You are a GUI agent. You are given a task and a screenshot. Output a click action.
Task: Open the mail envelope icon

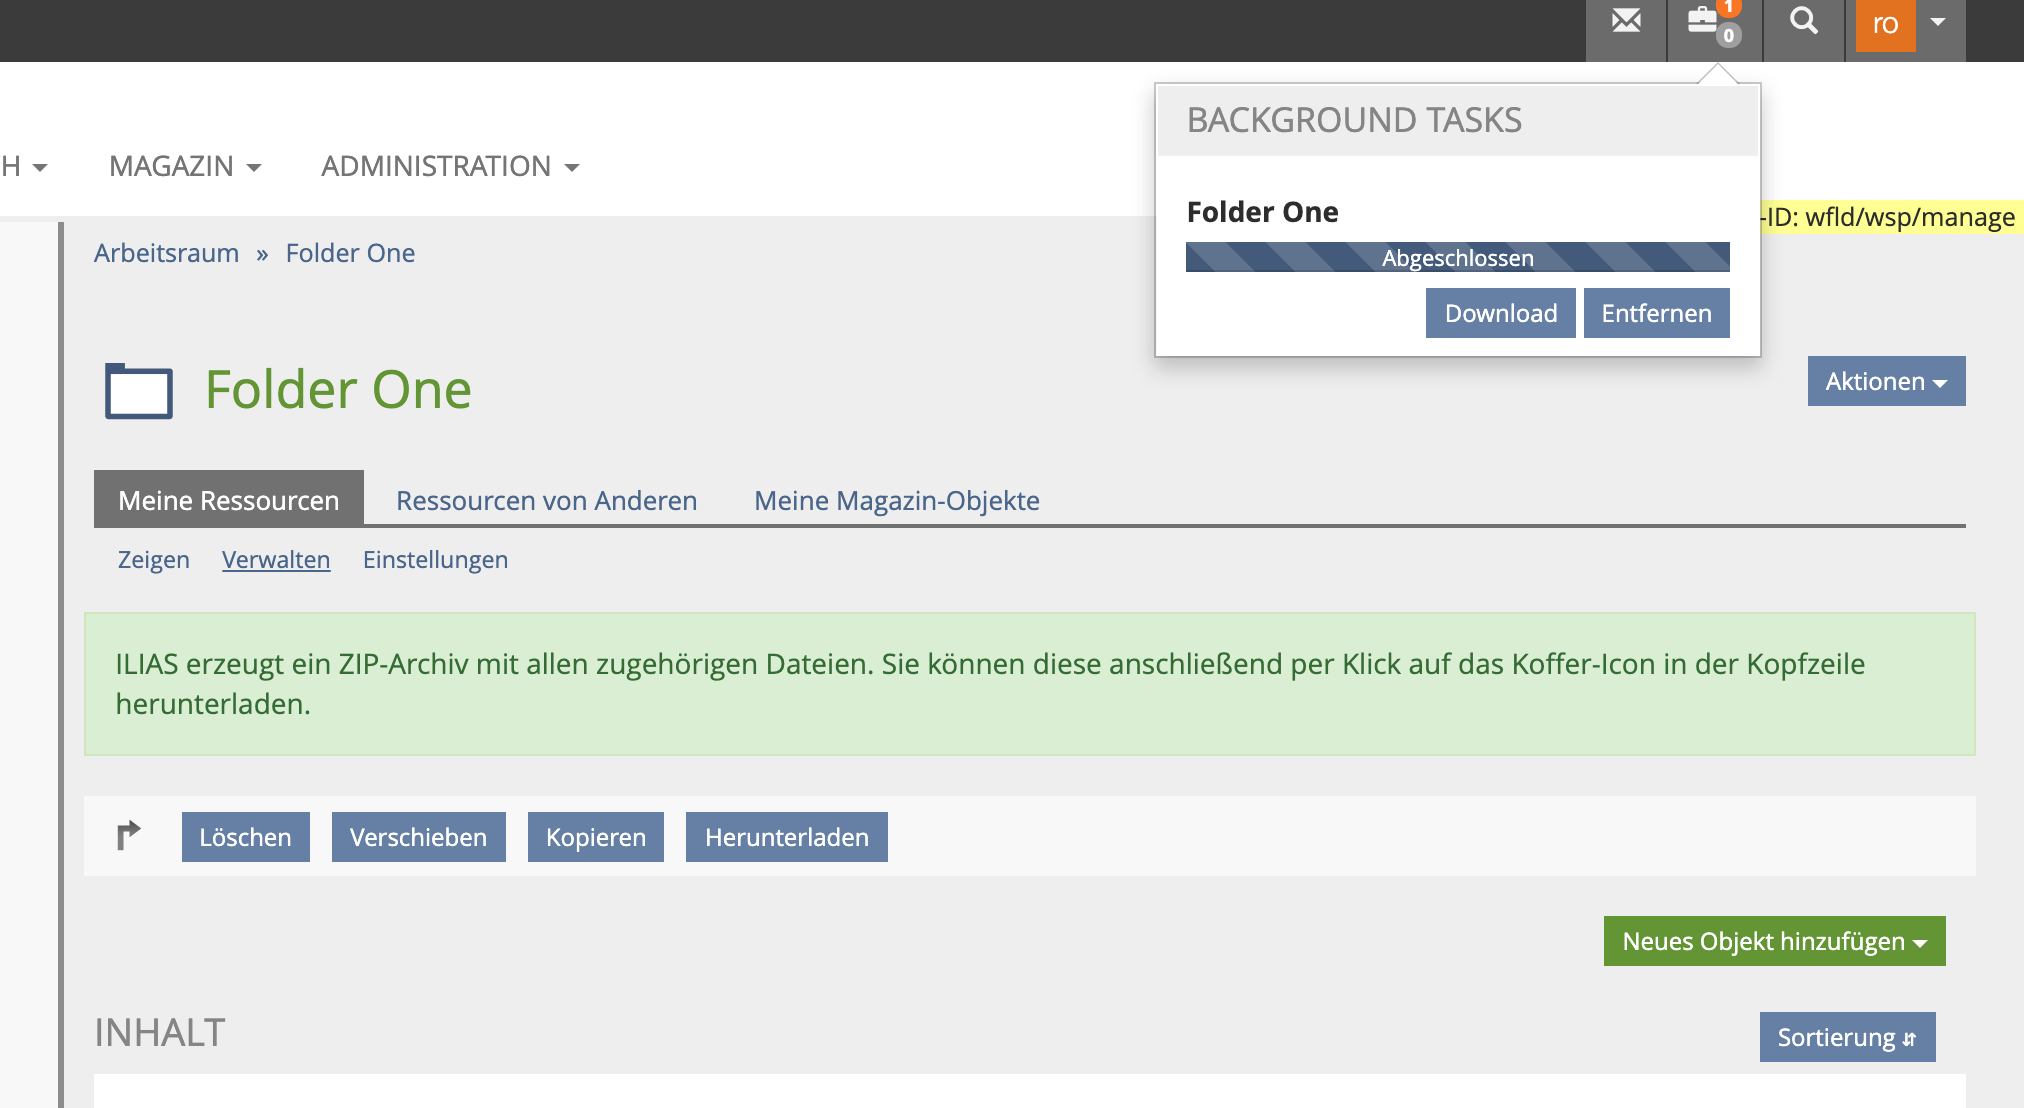(1626, 22)
